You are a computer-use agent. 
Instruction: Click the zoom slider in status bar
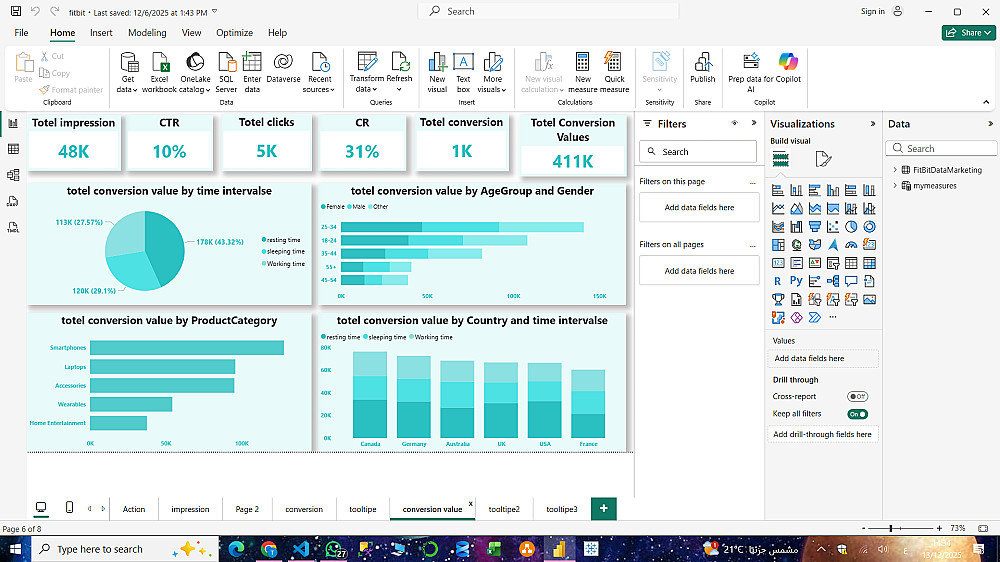coord(891,528)
